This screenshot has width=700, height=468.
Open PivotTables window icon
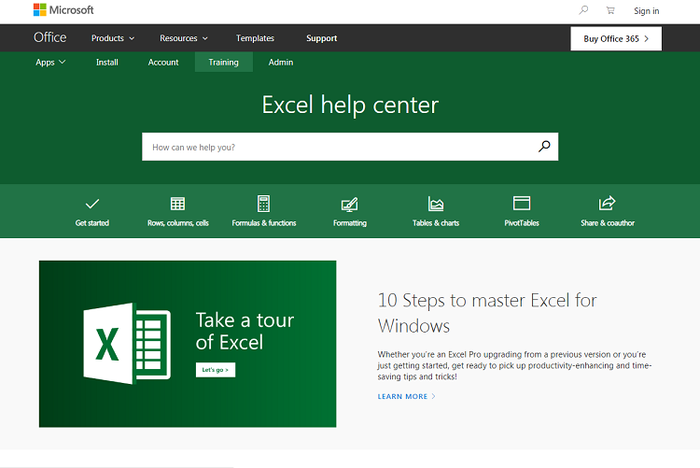pos(521,203)
